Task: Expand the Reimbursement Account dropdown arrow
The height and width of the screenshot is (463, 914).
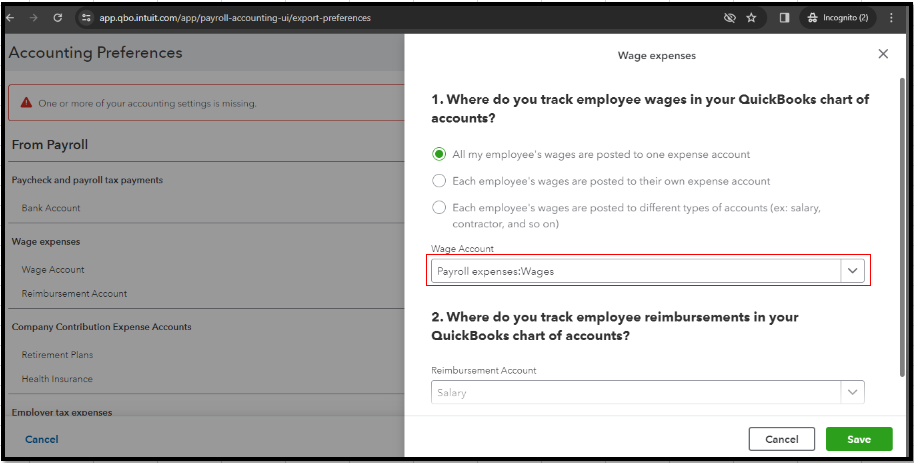Action: (x=853, y=393)
